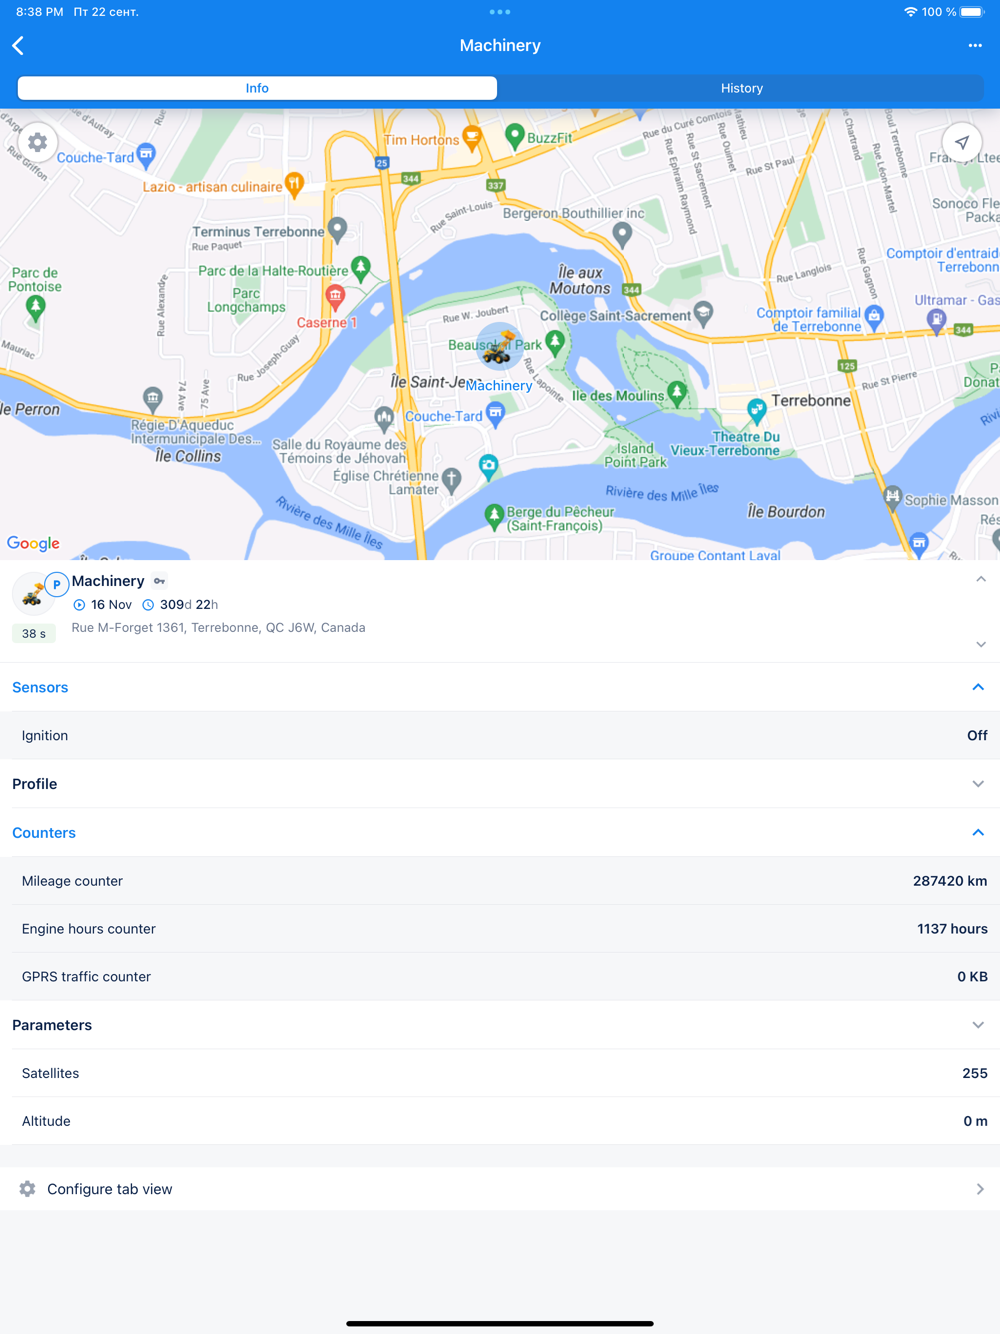The height and width of the screenshot is (1334, 1000).
Task: Tap the Collège Saint-Sacrement school marker
Action: (x=704, y=313)
